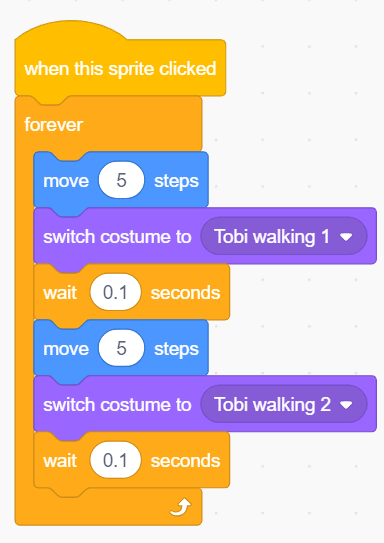This screenshot has height=543, width=384.
Task: Select the last 'wait' block label
Action: click(x=60, y=461)
